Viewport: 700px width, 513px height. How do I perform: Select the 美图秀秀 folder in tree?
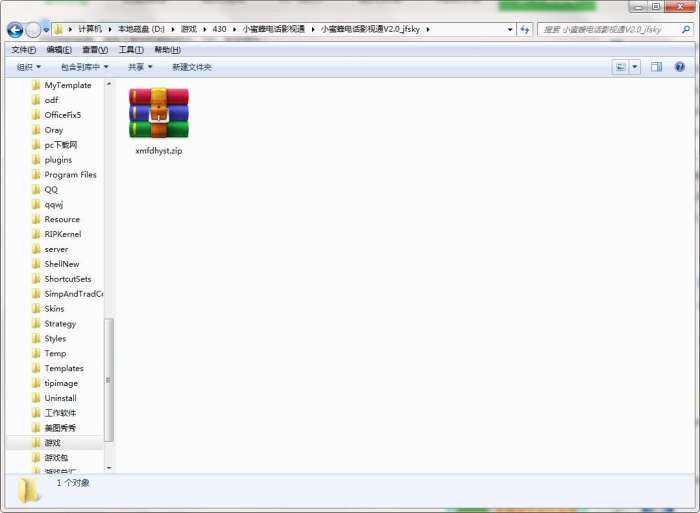pos(54,428)
